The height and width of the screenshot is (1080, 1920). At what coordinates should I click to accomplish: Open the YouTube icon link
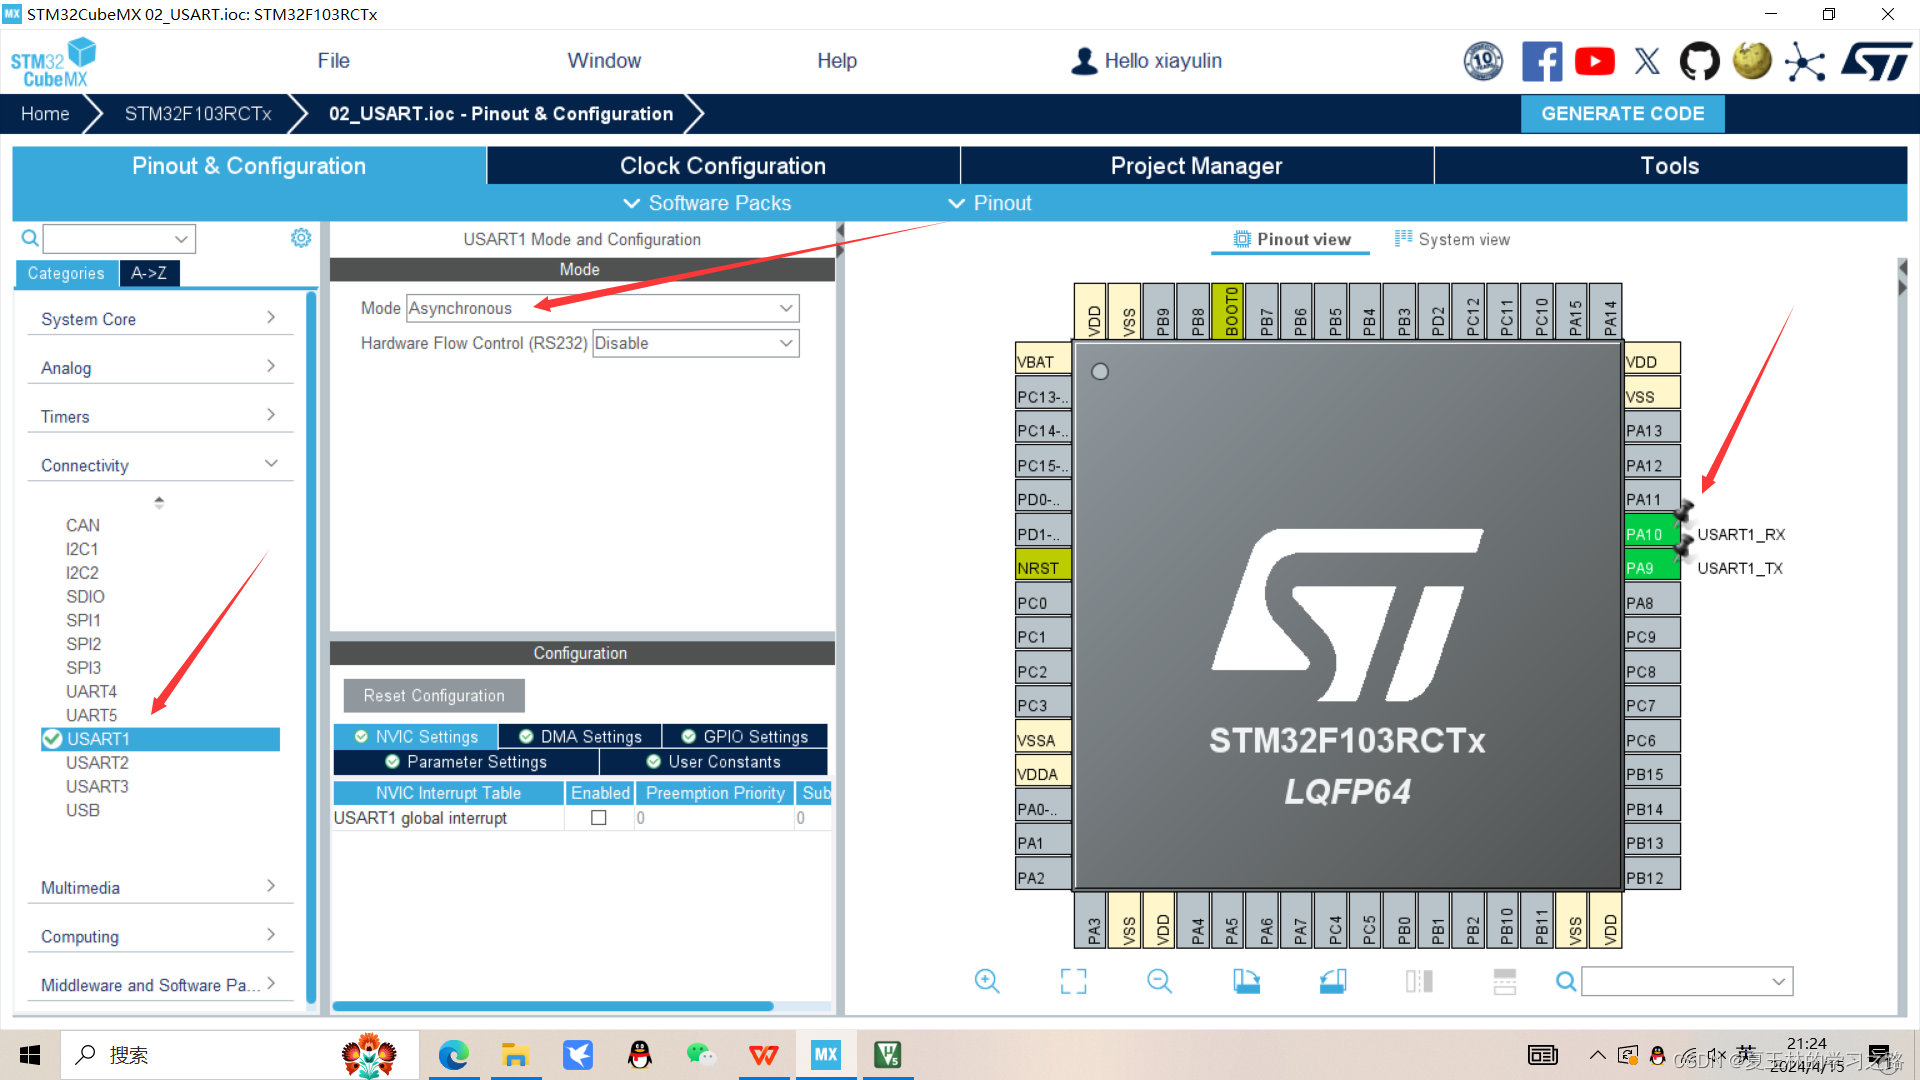[1594, 61]
